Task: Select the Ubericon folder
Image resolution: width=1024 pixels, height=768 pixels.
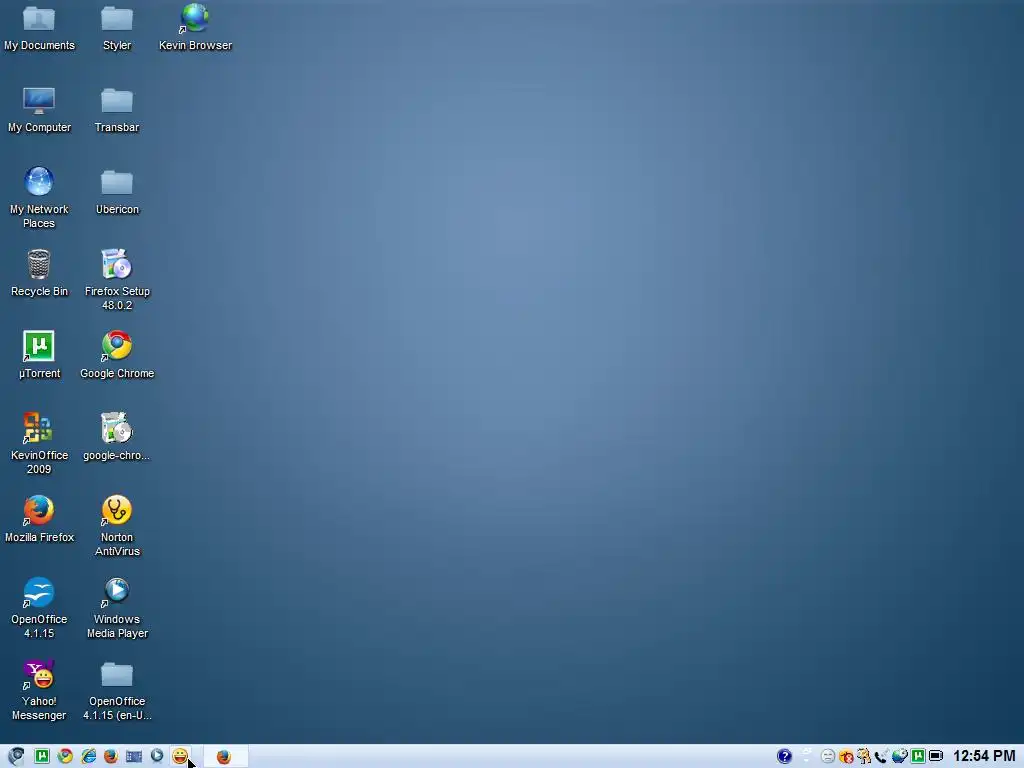Action: point(117,191)
